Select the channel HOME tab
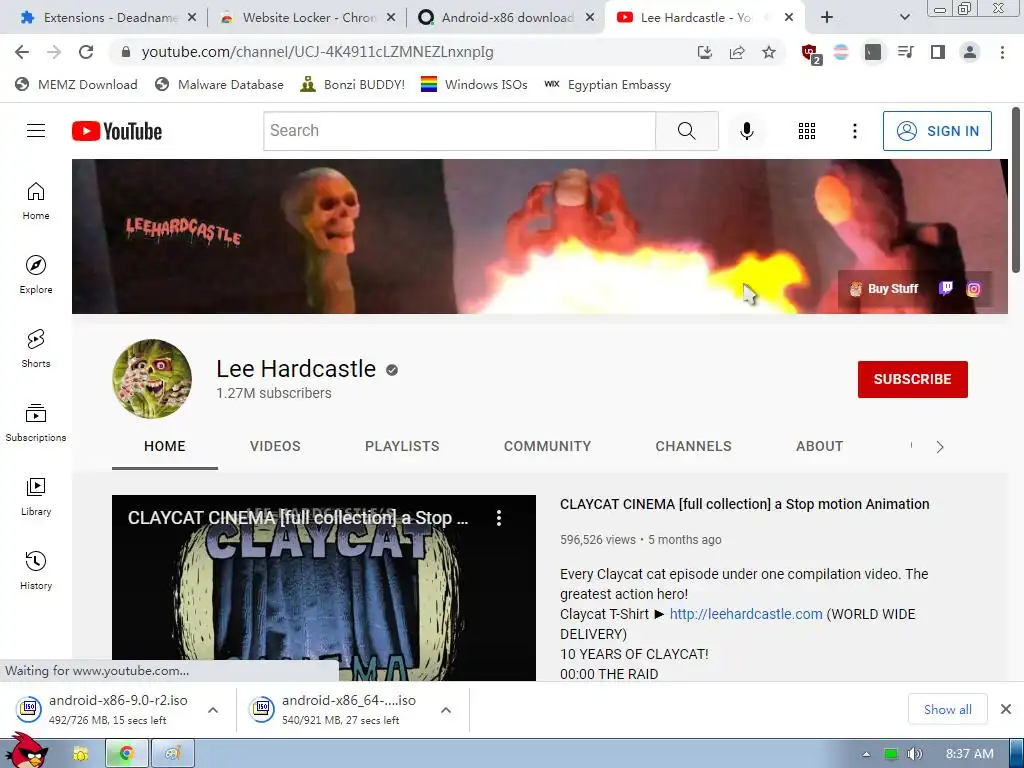Image resolution: width=1024 pixels, height=768 pixels. point(165,446)
